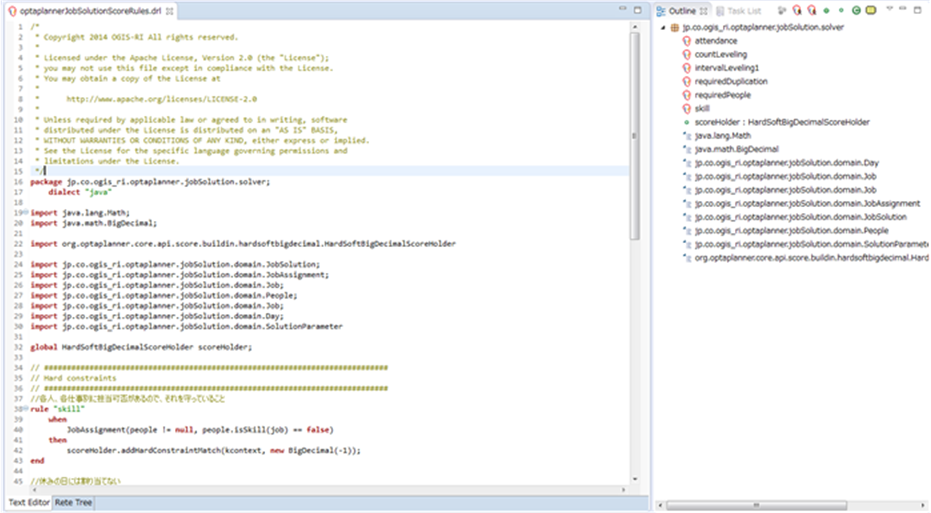
Task: Click the editor horizontal scroll right arrow
Action: point(623,490)
